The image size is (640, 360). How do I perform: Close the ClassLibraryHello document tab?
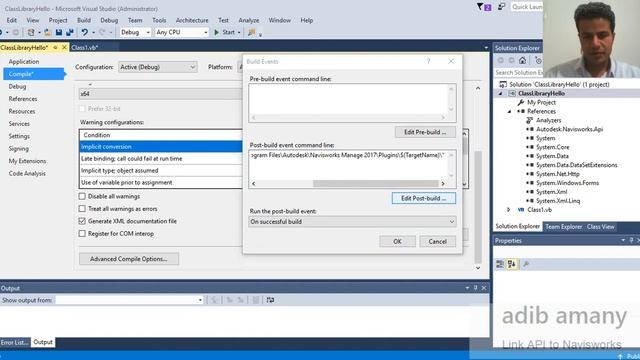pos(64,48)
